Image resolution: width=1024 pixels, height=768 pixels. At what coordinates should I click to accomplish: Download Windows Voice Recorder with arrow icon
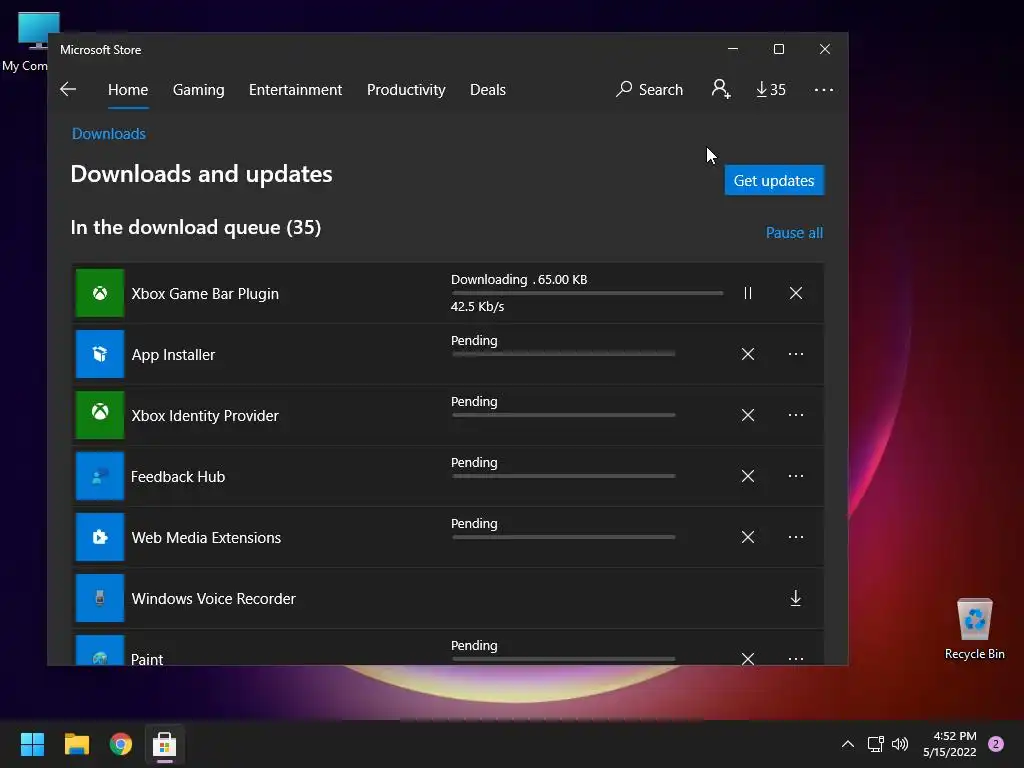[x=795, y=598]
